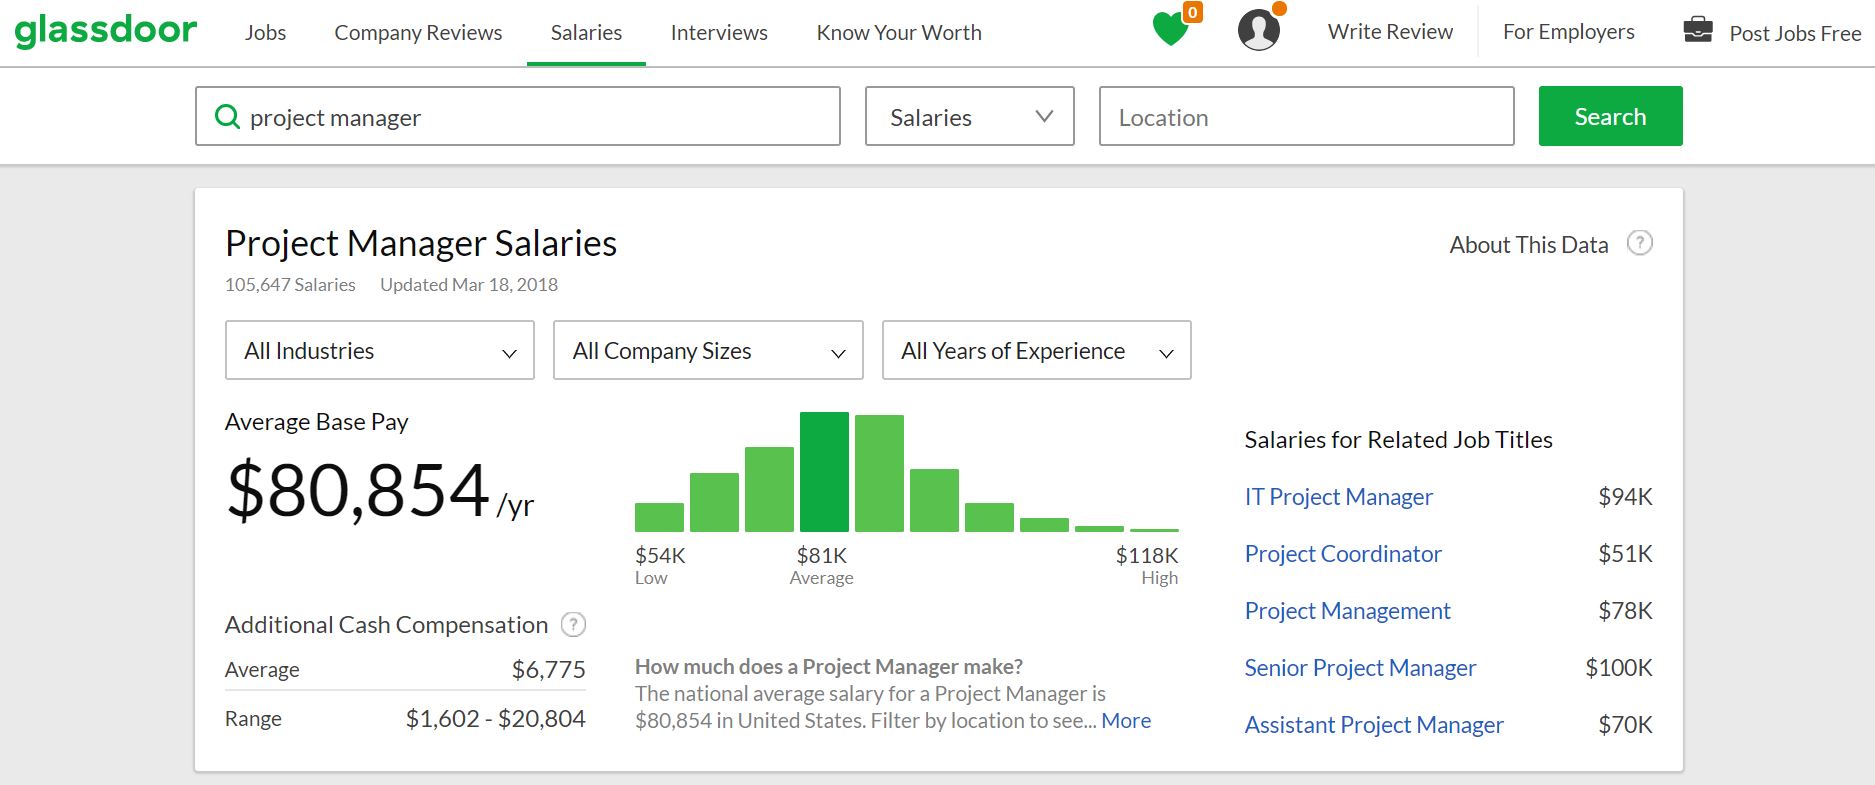The image size is (1875, 785).
Task: Open the All Industries dropdown
Action: (x=380, y=350)
